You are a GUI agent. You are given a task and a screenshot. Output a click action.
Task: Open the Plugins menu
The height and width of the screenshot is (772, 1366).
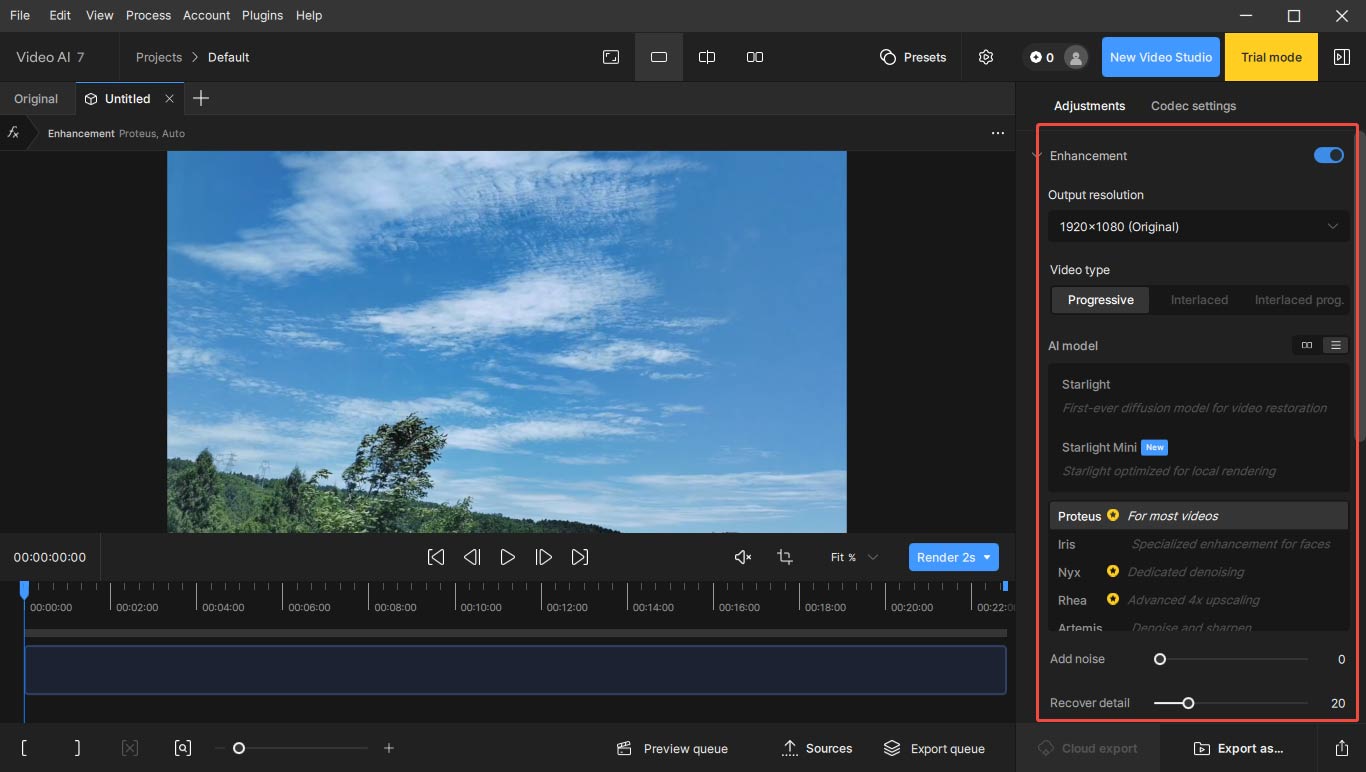[262, 15]
